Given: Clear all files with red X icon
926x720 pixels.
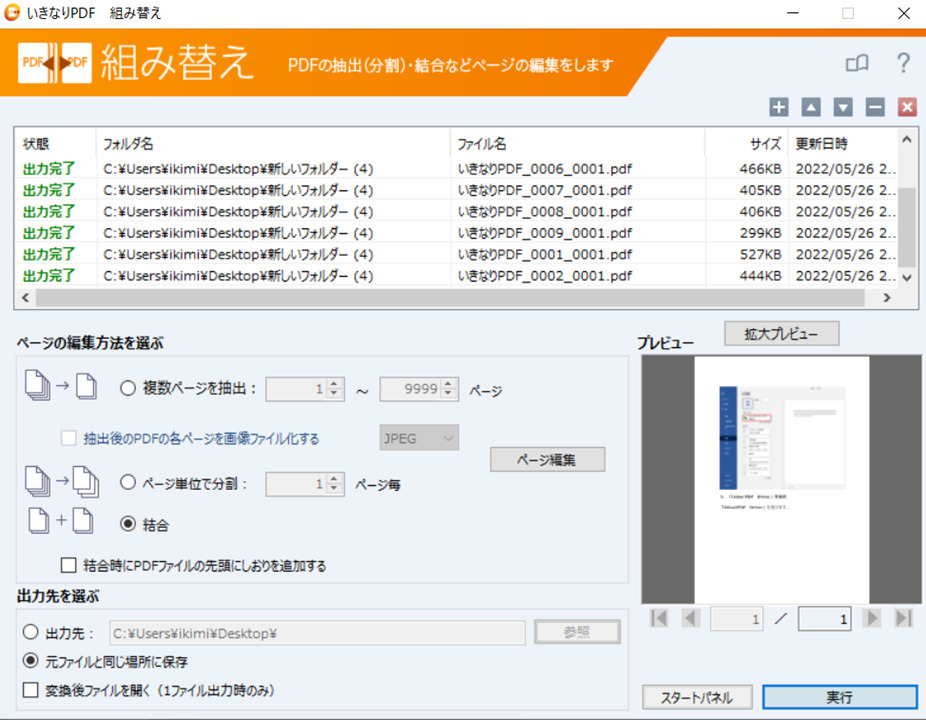Looking at the screenshot, I should pos(907,107).
